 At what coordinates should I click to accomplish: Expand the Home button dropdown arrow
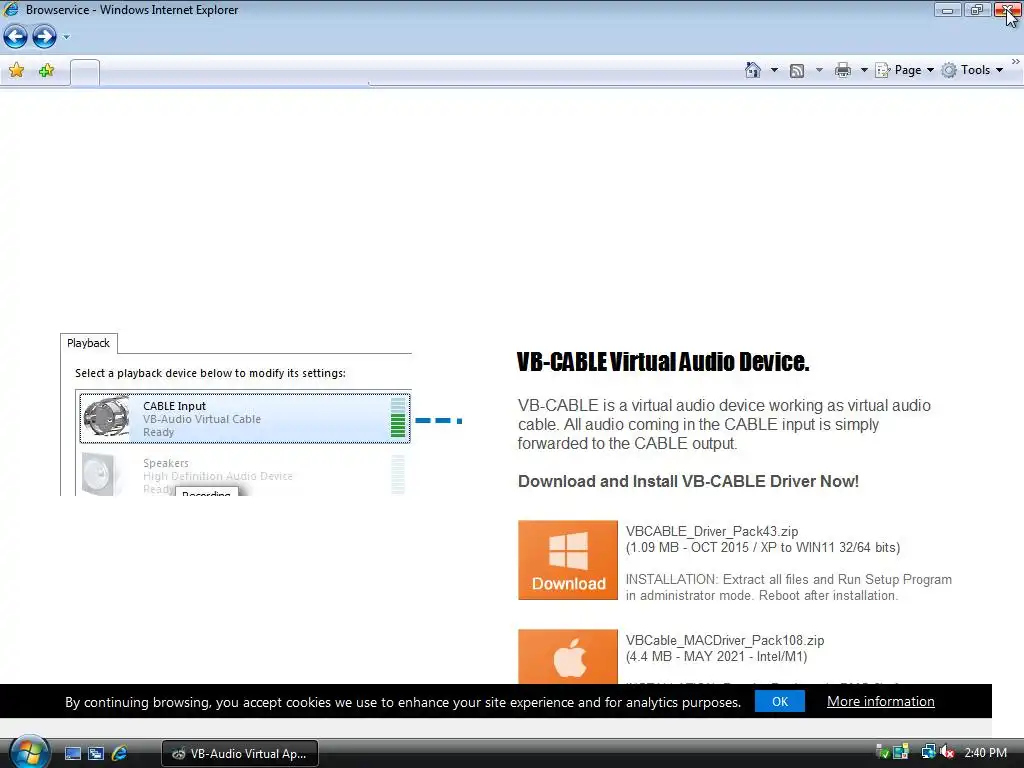774,70
